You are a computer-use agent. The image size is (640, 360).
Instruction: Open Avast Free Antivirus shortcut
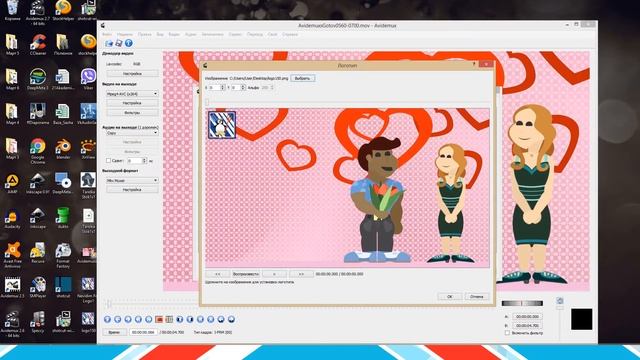point(12,255)
